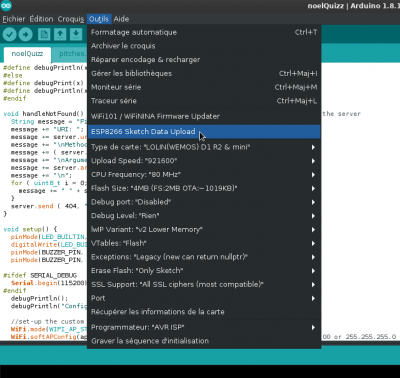
Task: Open the Moniteur série menu entry
Action: pyautogui.click(x=204, y=87)
